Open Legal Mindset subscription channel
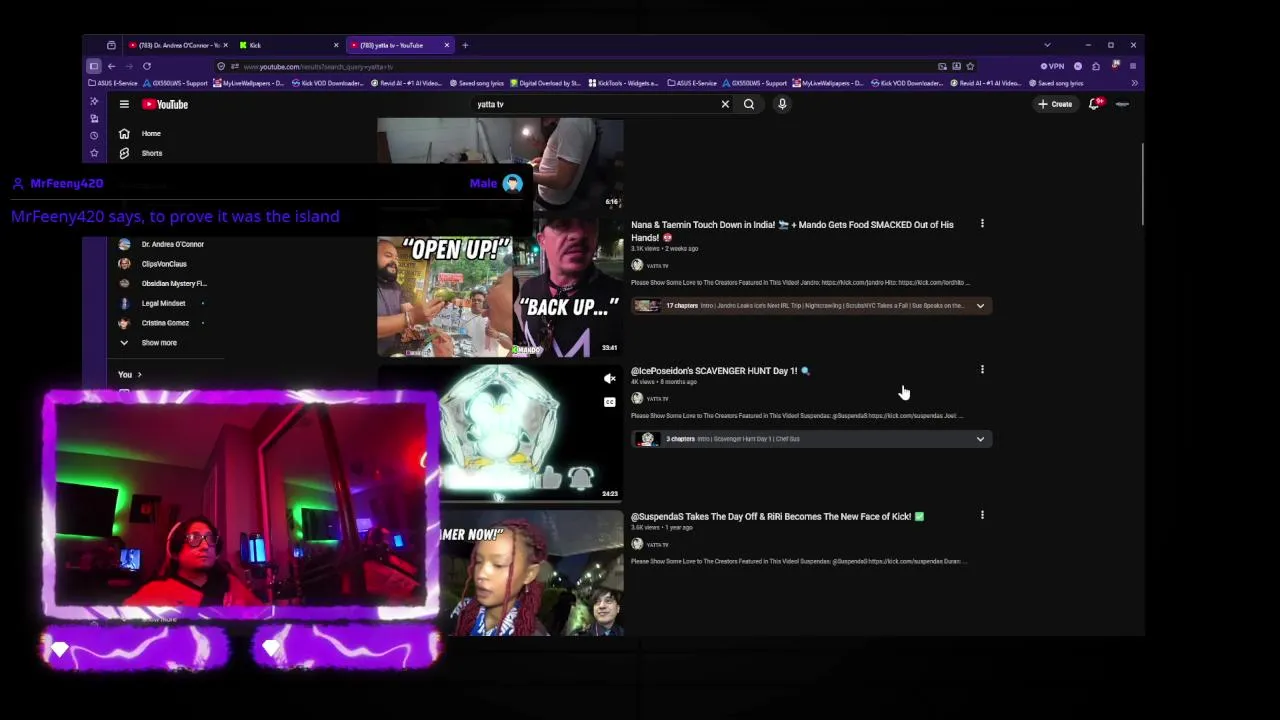The width and height of the screenshot is (1280, 720). [162, 303]
